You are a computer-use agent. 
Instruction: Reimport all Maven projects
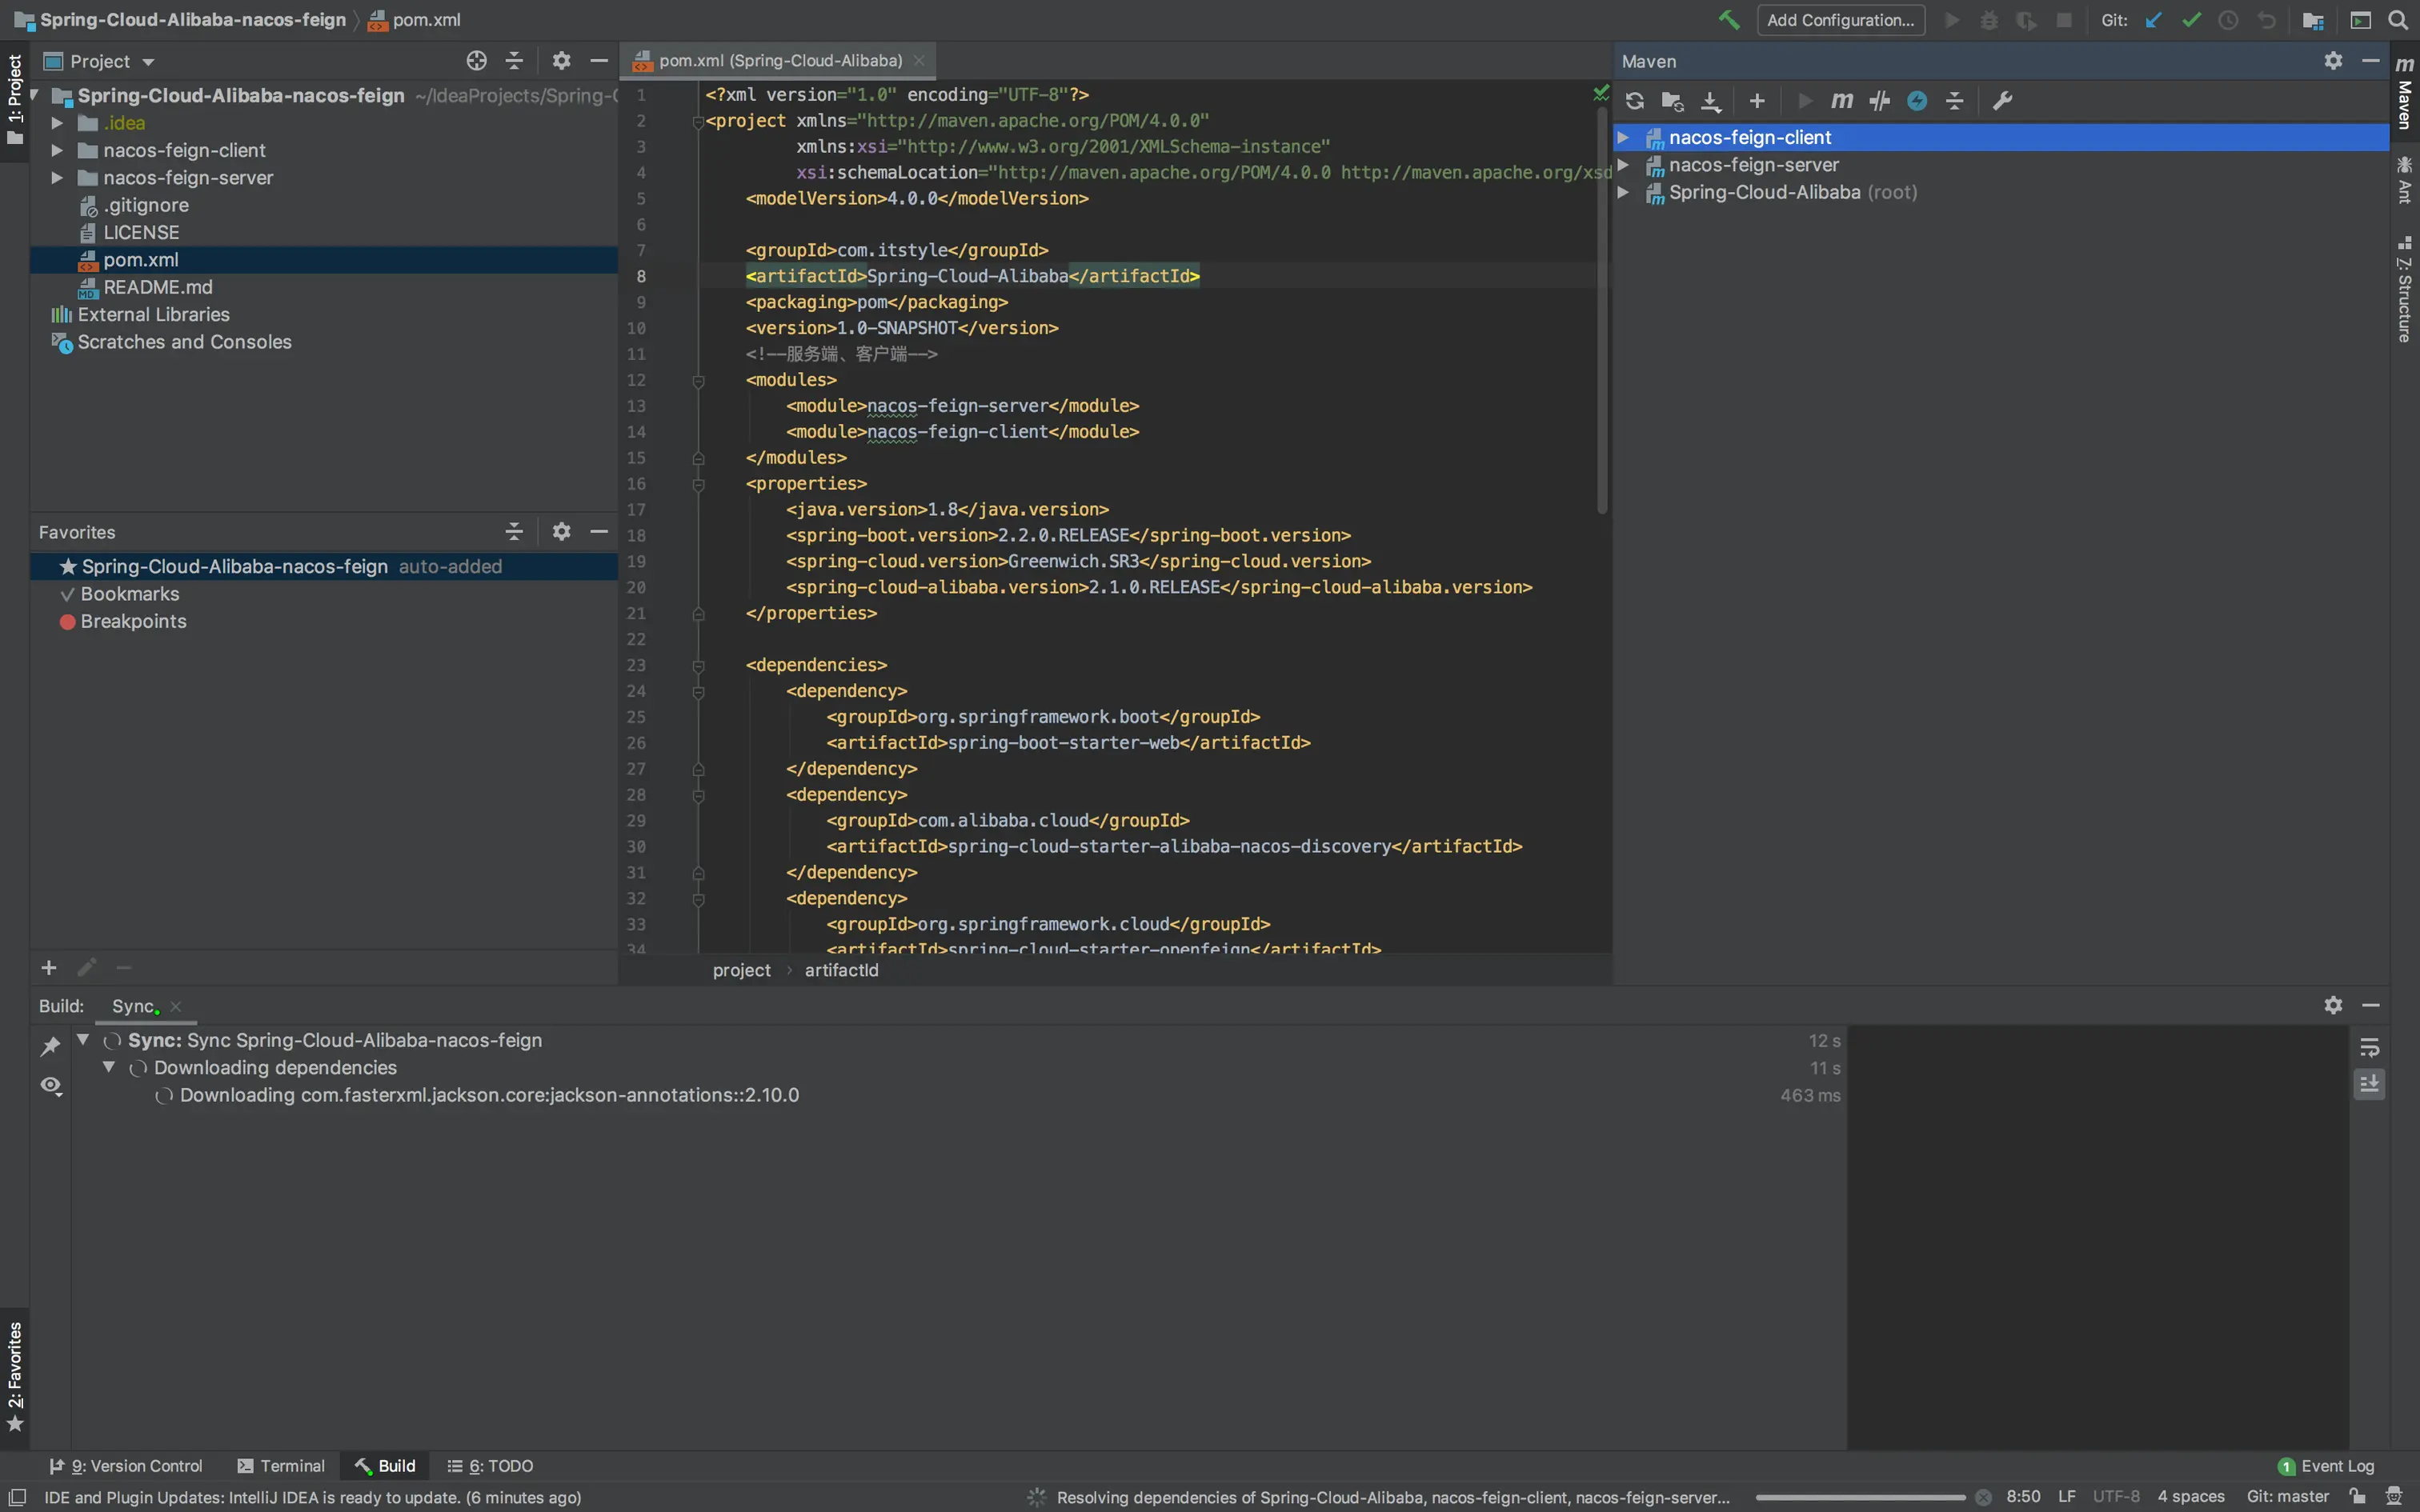[1634, 101]
